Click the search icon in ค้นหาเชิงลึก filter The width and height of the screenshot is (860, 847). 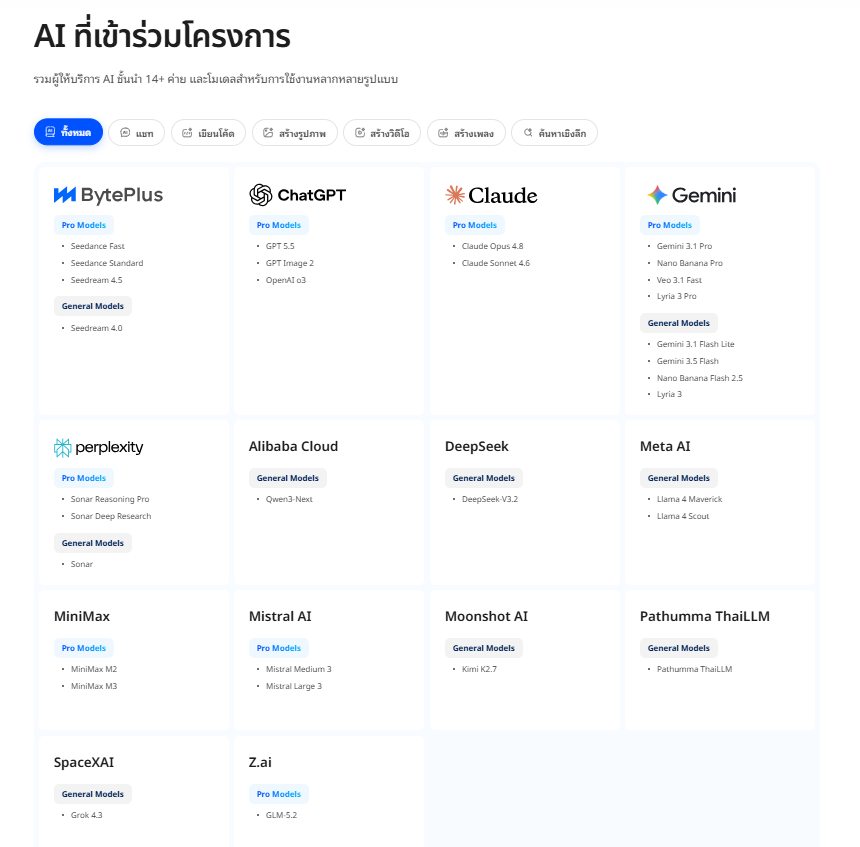point(528,133)
